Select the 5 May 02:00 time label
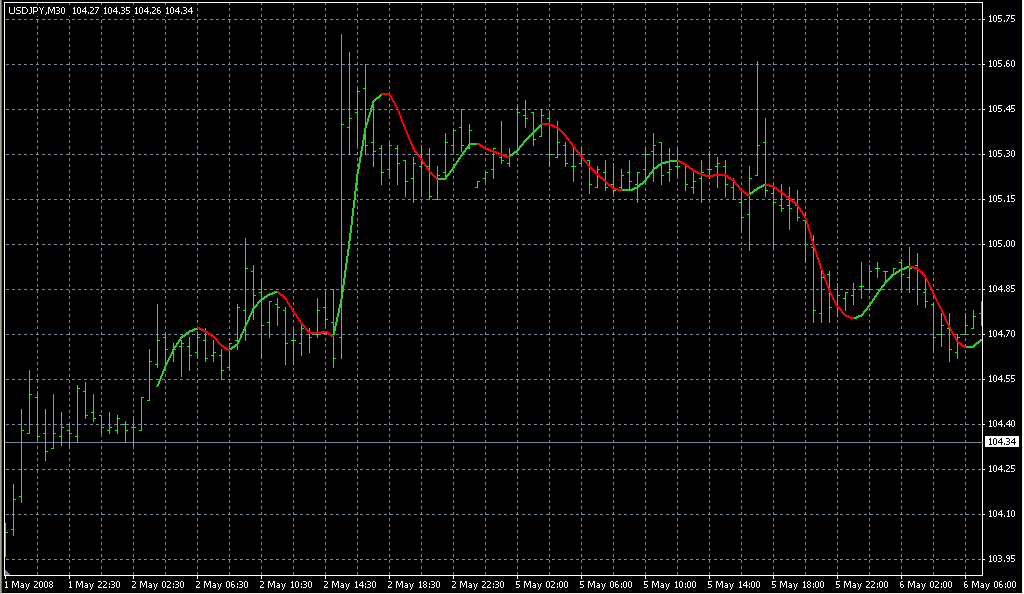 point(541,584)
